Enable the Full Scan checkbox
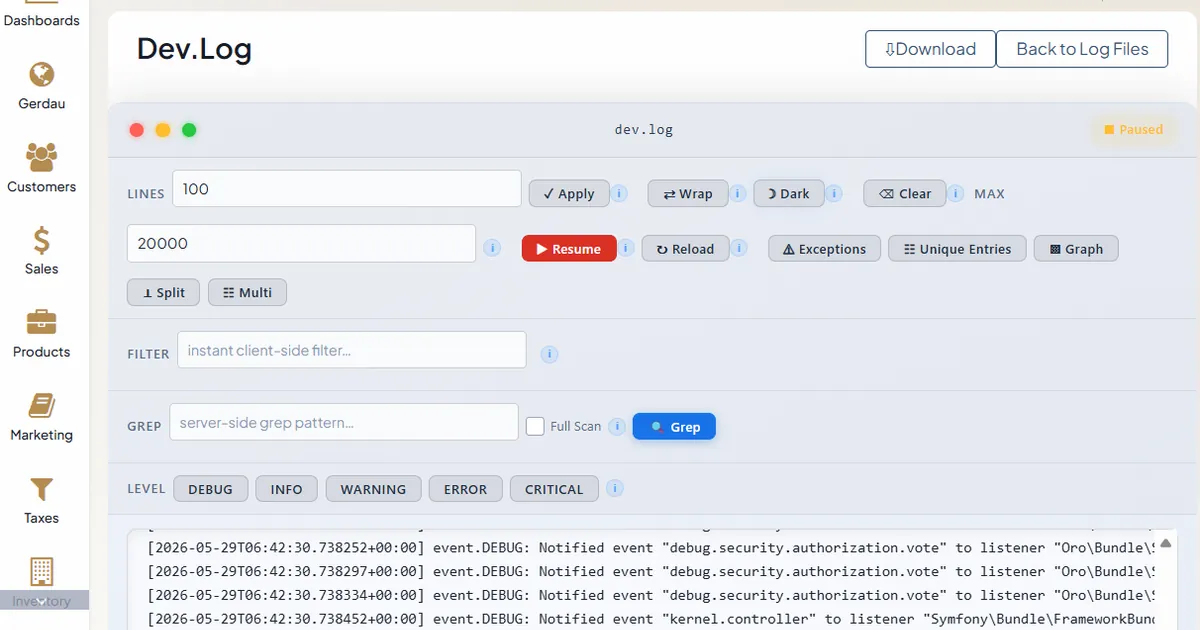The width and height of the screenshot is (1200, 630). coord(535,426)
